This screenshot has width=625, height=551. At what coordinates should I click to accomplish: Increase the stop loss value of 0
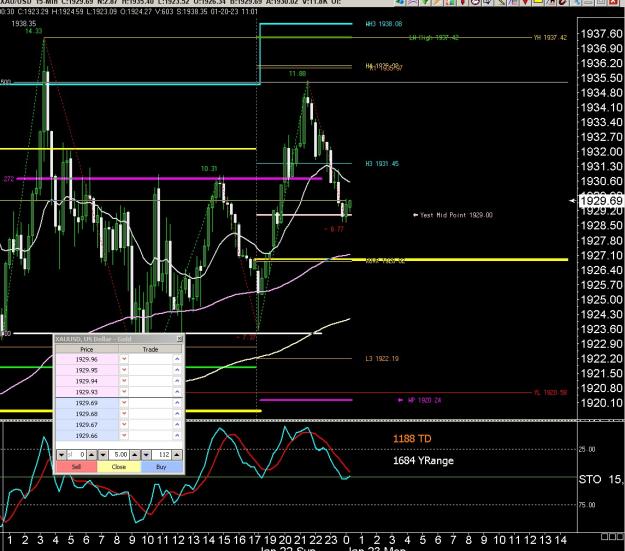(x=92, y=455)
